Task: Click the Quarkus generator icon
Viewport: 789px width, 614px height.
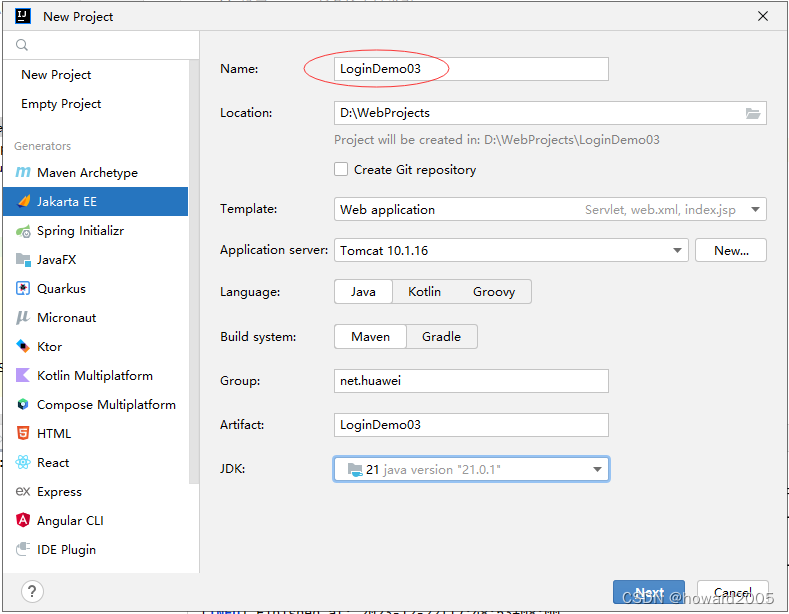Action: pyautogui.click(x=23, y=289)
